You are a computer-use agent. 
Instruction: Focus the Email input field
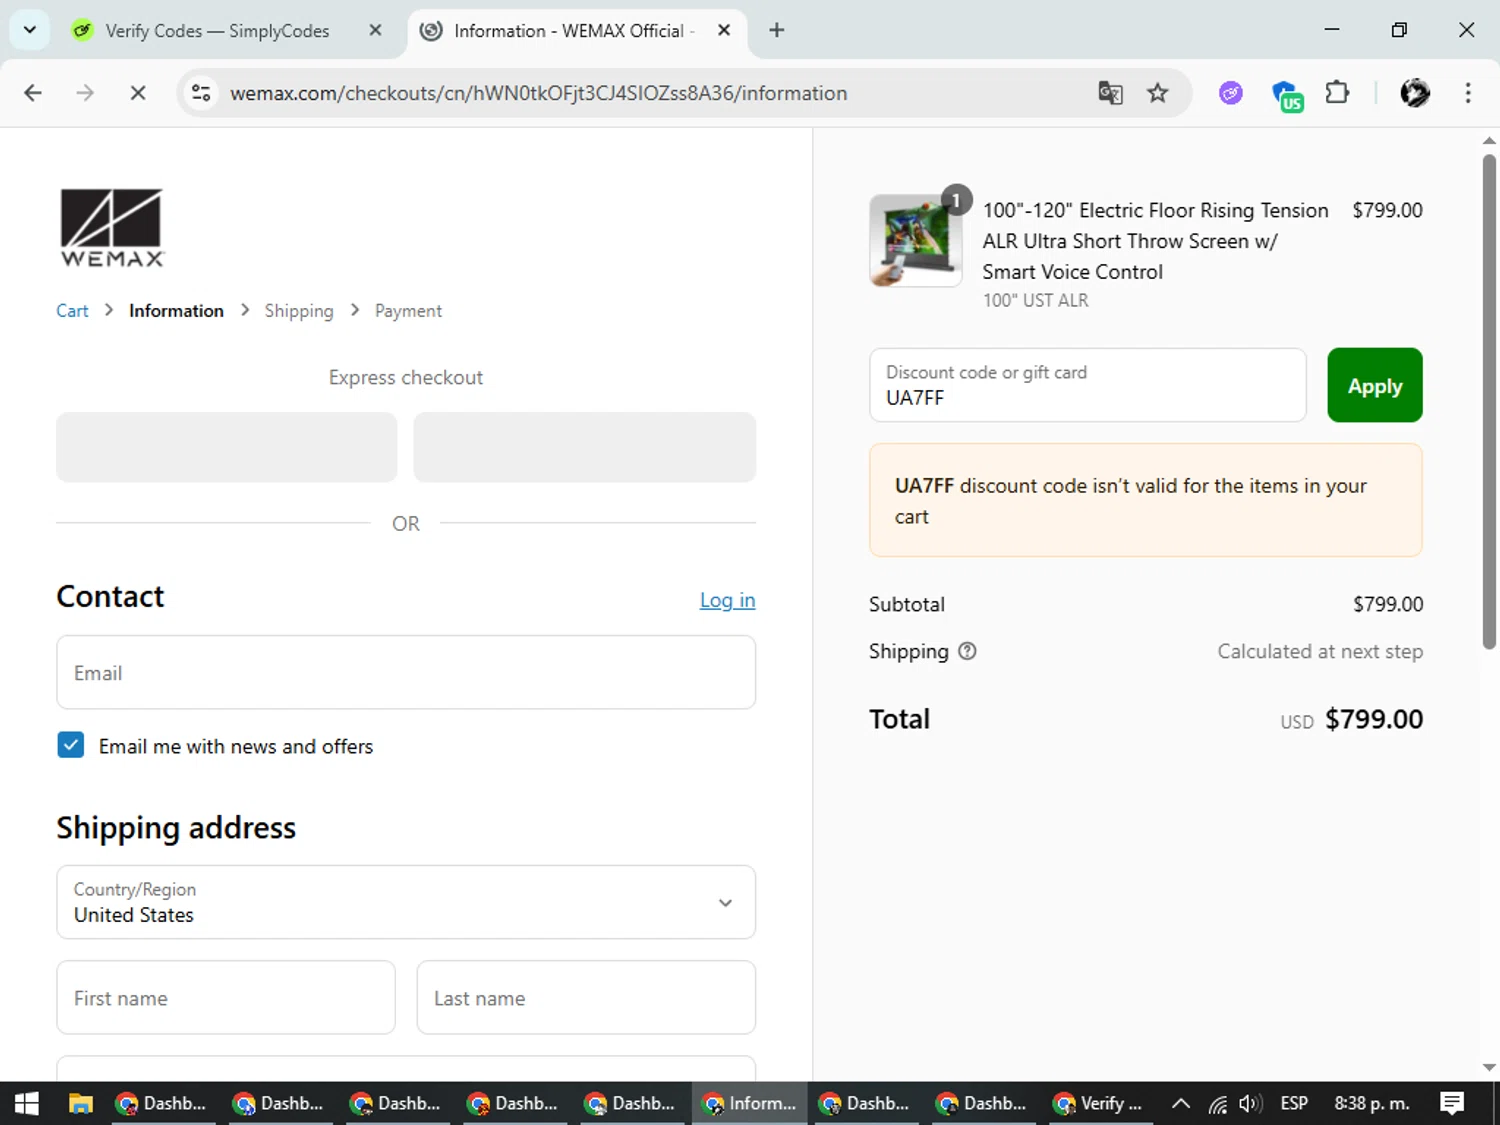point(406,673)
